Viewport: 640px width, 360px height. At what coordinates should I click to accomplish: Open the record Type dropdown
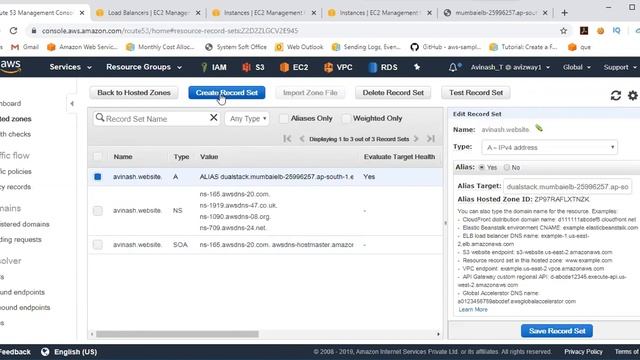549,147
